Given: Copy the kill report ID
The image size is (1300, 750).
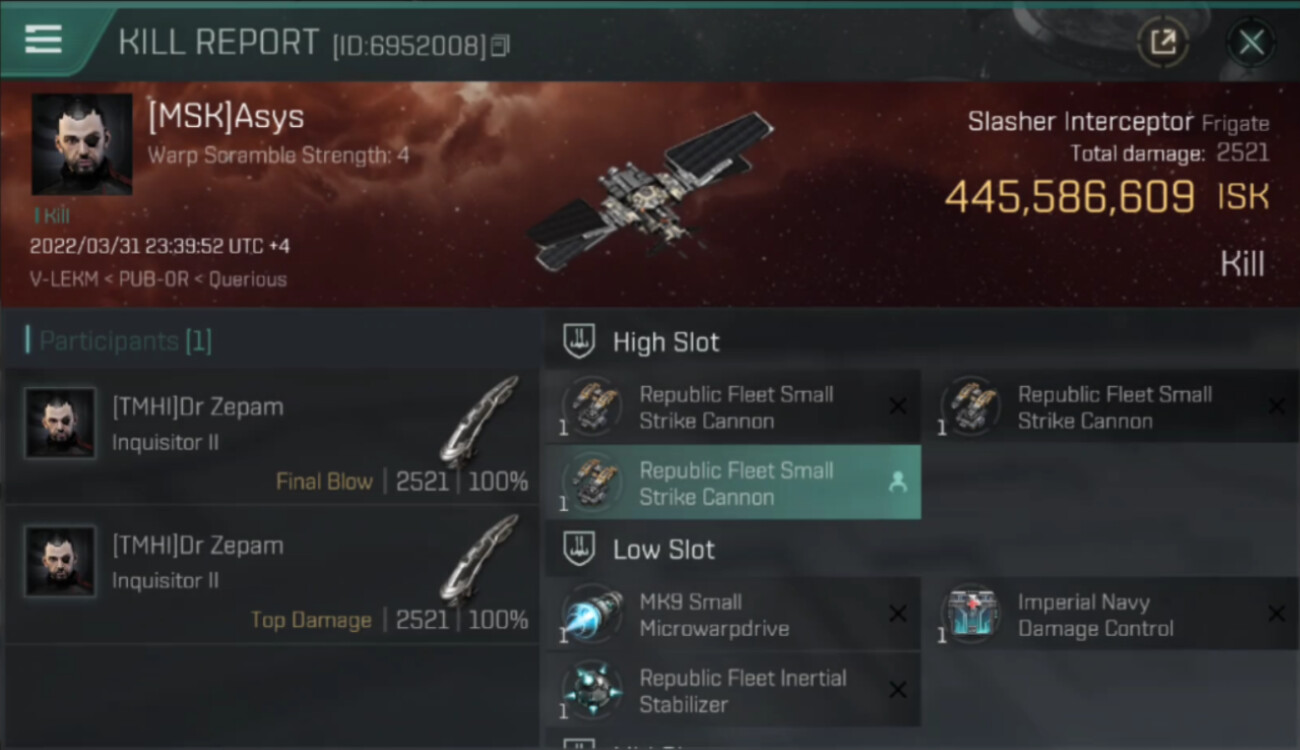Looking at the screenshot, I should (x=501, y=45).
